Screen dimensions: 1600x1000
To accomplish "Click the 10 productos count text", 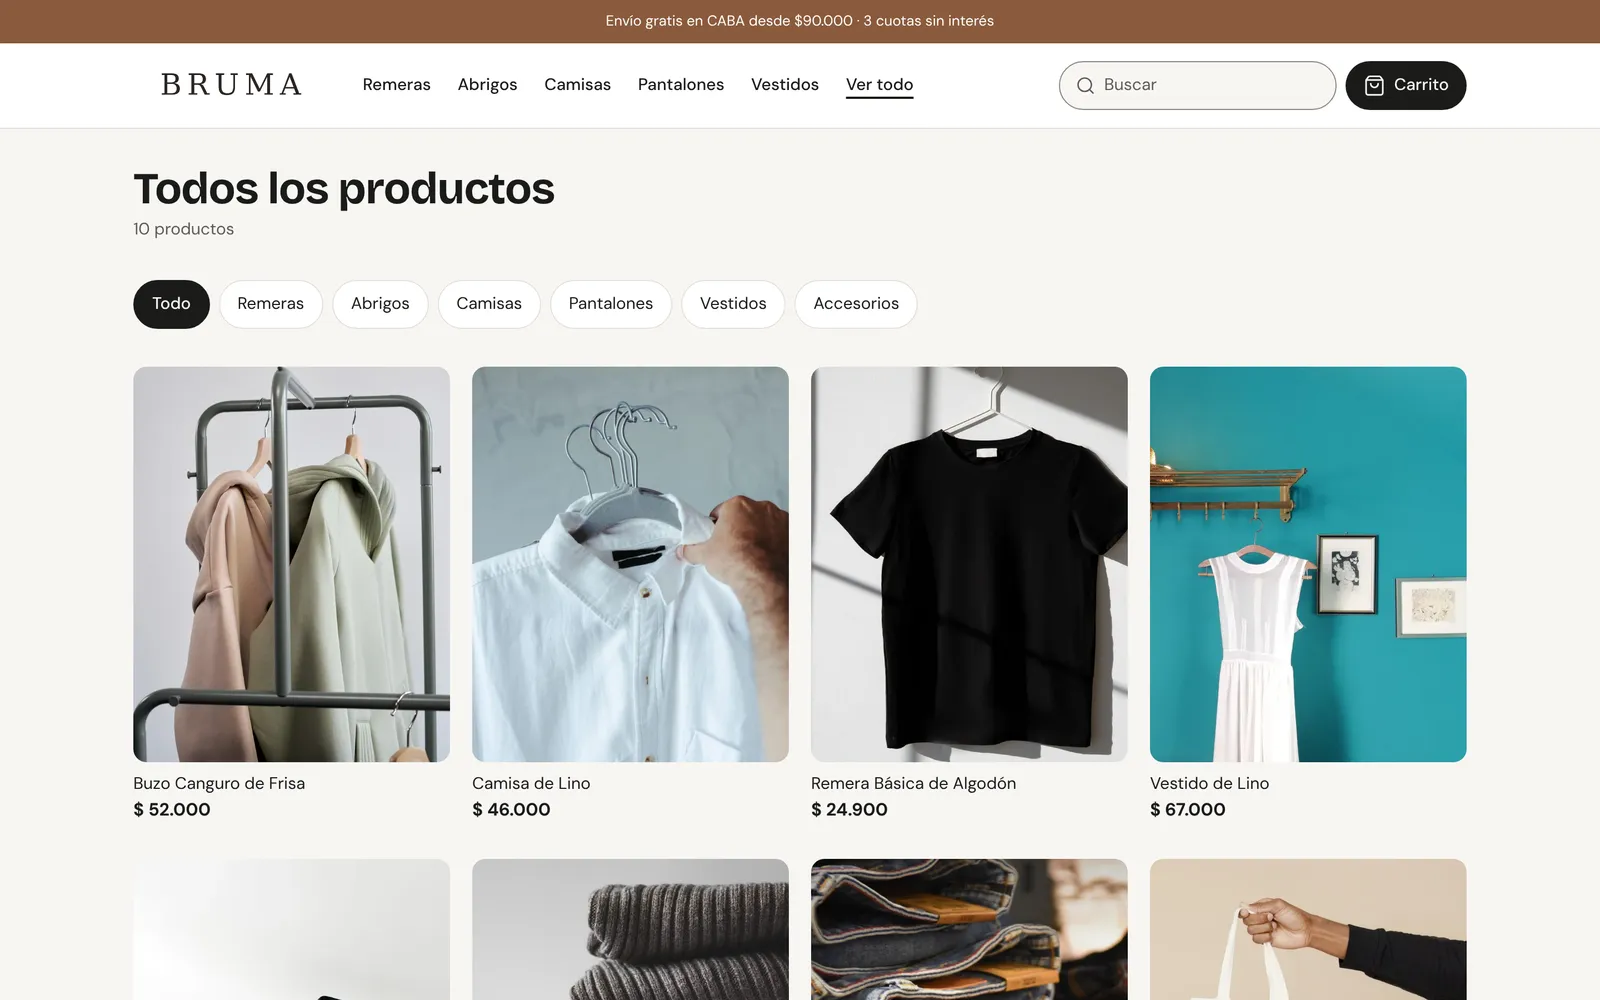I will (183, 229).
